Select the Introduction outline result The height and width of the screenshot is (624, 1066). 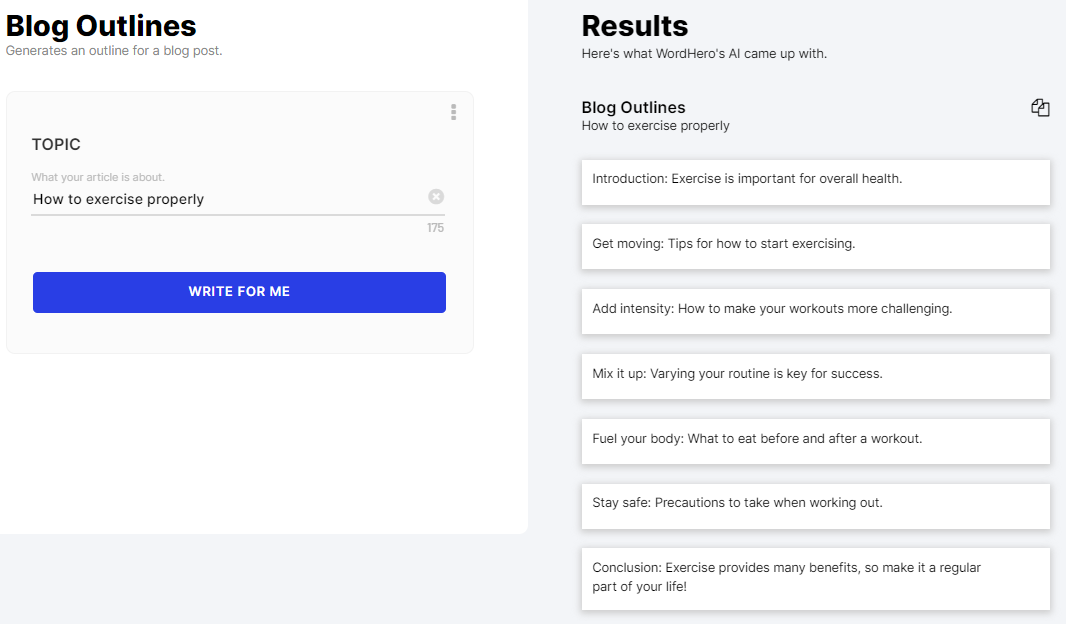click(x=815, y=182)
